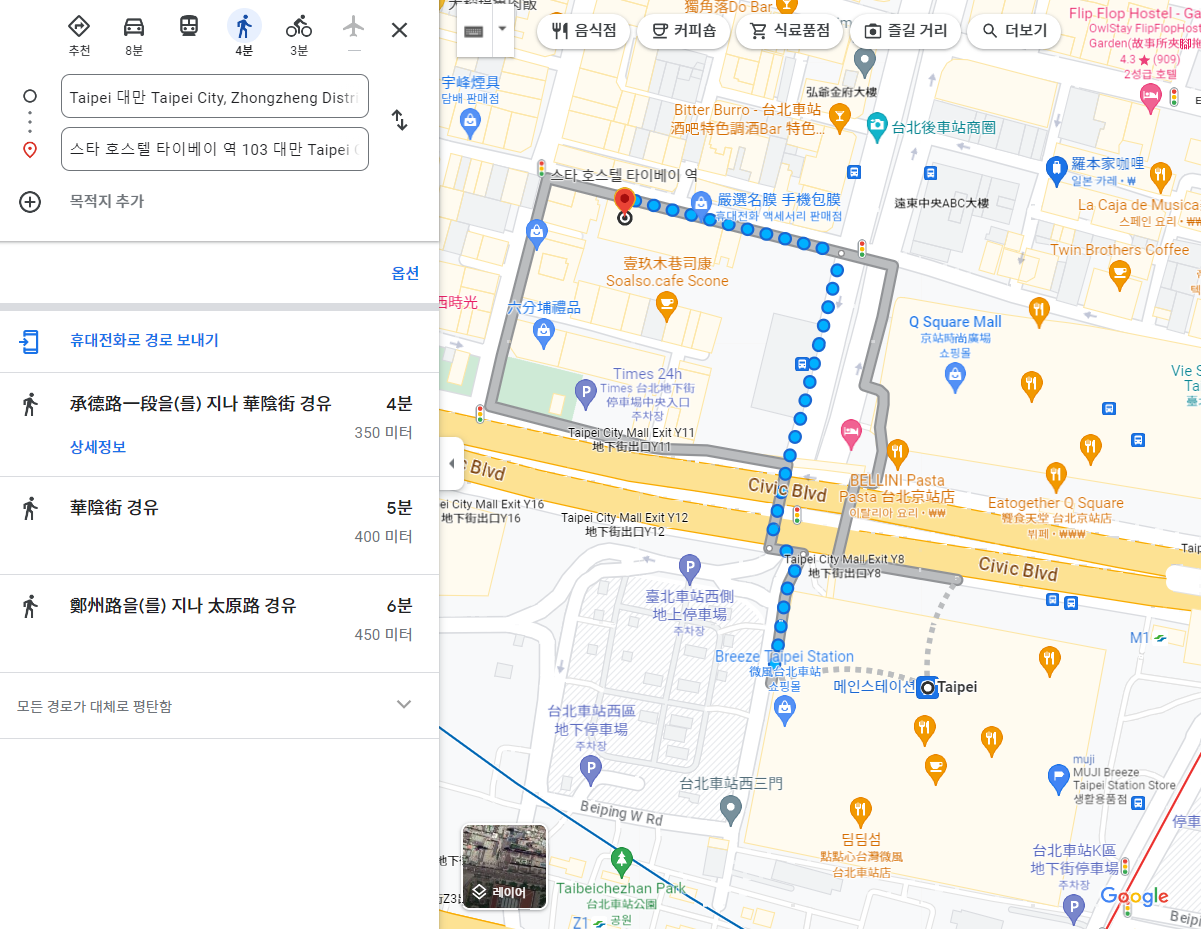Open the 레이어 map layers thumbnail
Viewport: 1201px width, 929px height.
(x=504, y=866)
